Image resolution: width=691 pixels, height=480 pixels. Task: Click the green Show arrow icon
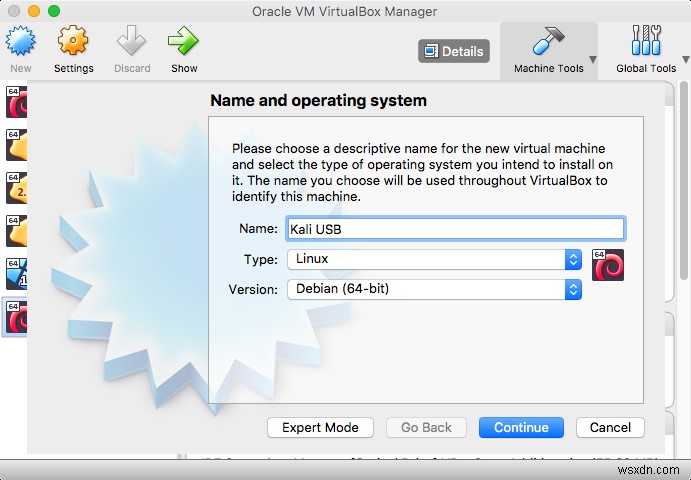point(183,41)
